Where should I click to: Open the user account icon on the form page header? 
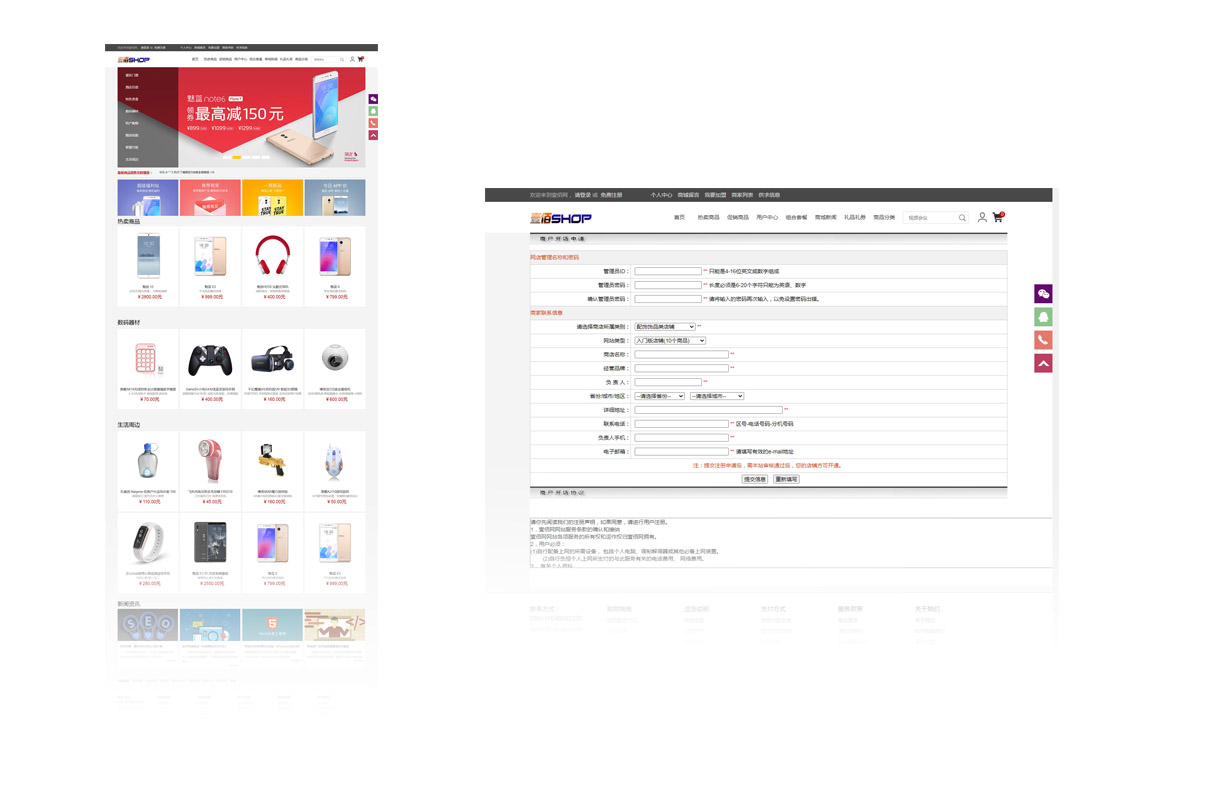coord(982,217)
